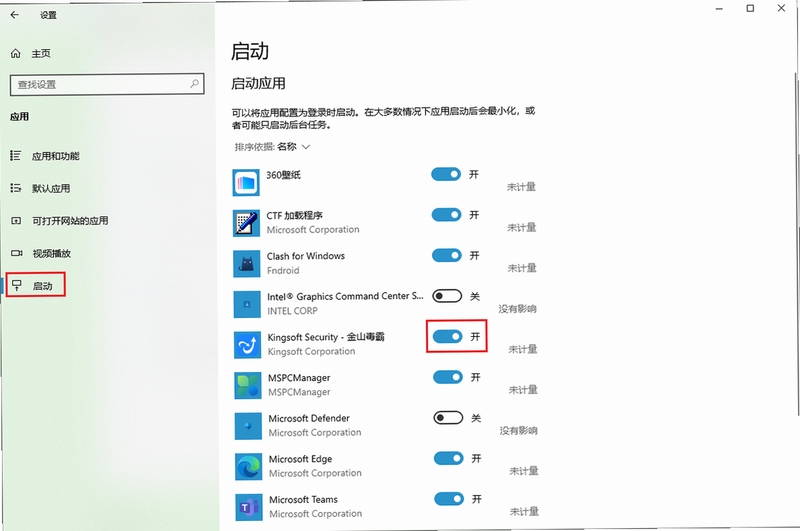Click the Microsoft Teams logo icon

coord(249,507)
